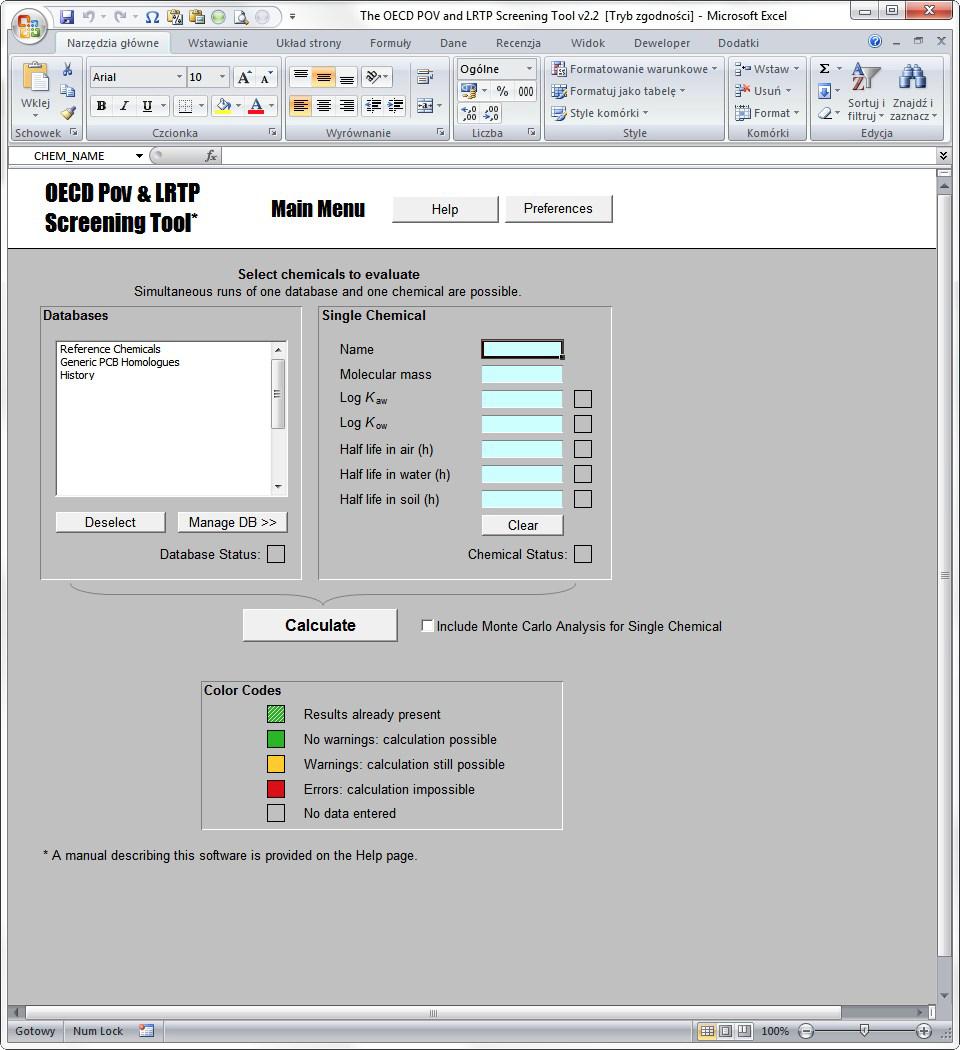Viewport: 960px width, 1050px height.
Task: Open the CHEM_NAME name box dropdown
Action: 139,156
